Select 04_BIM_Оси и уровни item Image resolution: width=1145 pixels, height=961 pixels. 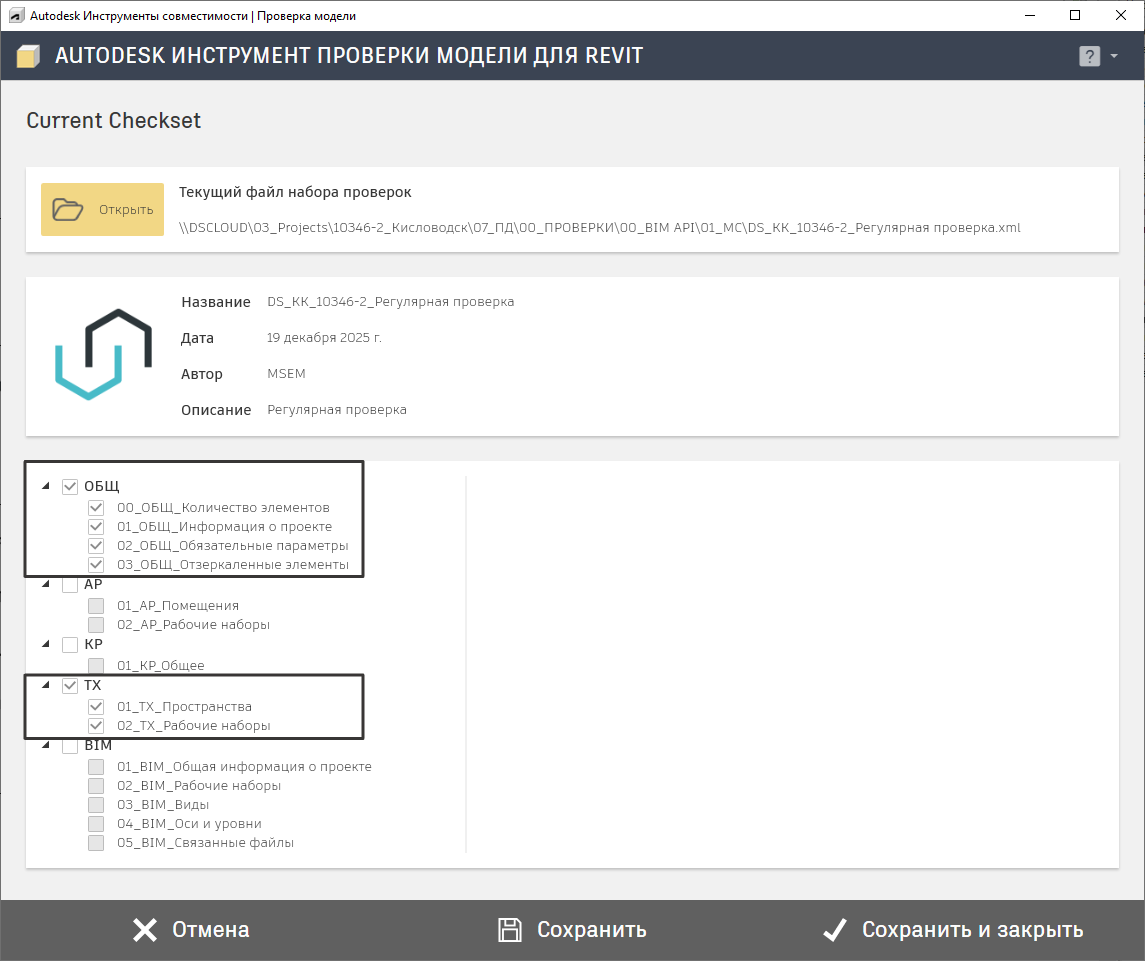(x=189, y=824)
